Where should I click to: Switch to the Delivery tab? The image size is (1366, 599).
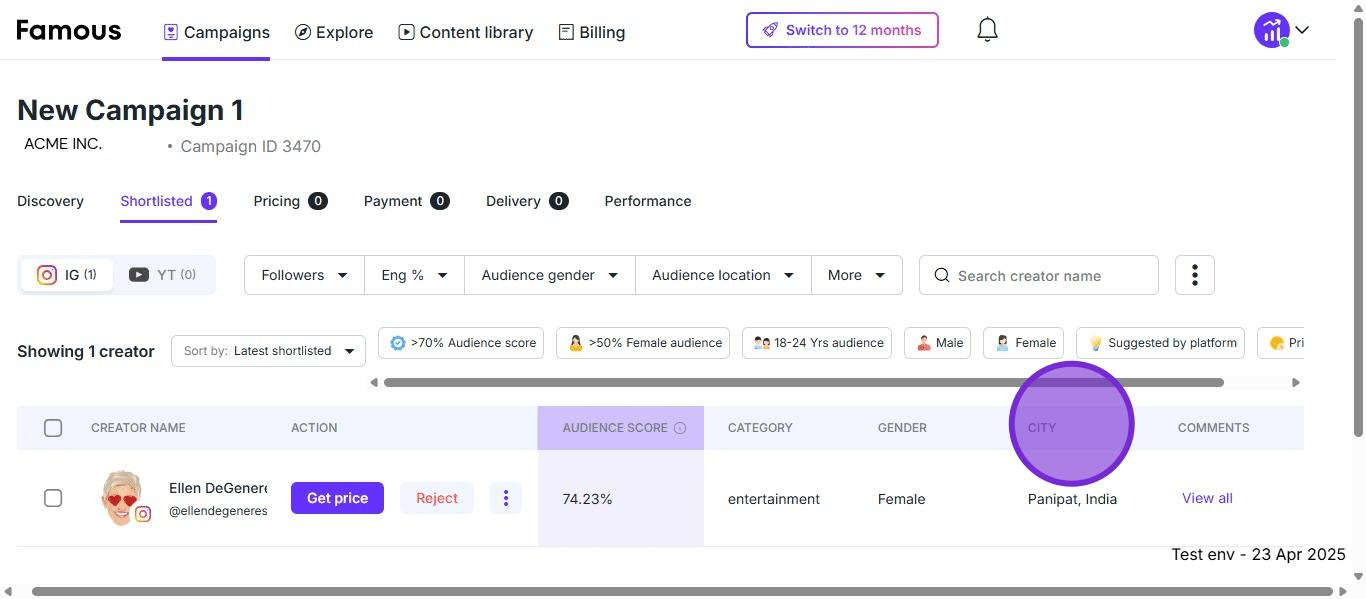[527, 201]
